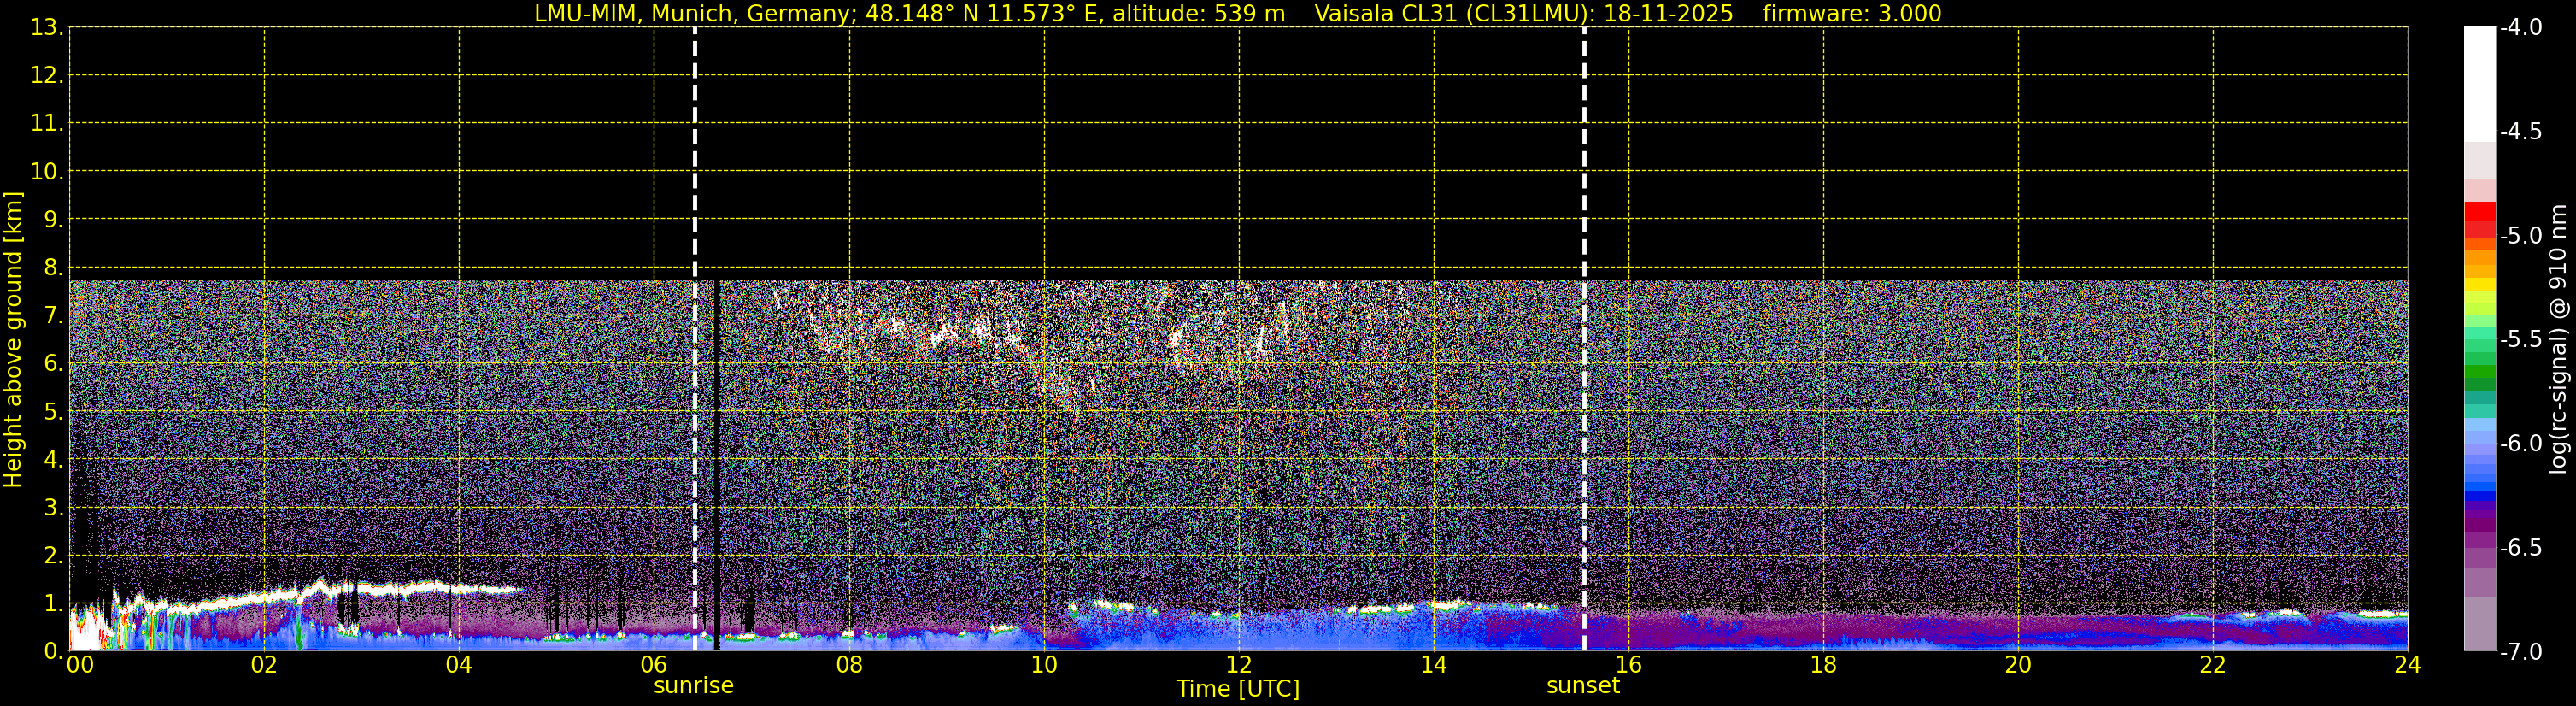Click the 'sunset' label below the time axis
Image resolution: width=2576 pixels, height=706 pixels.
click(1582, 686)
